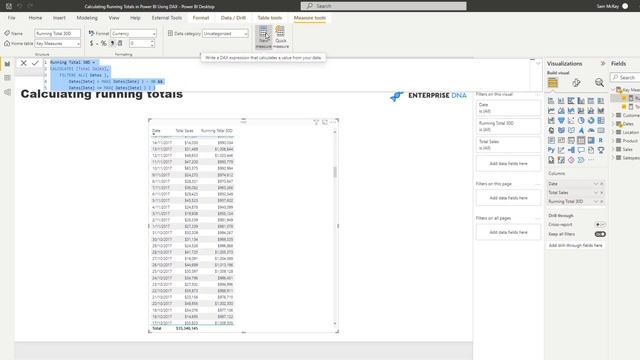
Task: Choose the Python visual
Action: tap(551, 150)
